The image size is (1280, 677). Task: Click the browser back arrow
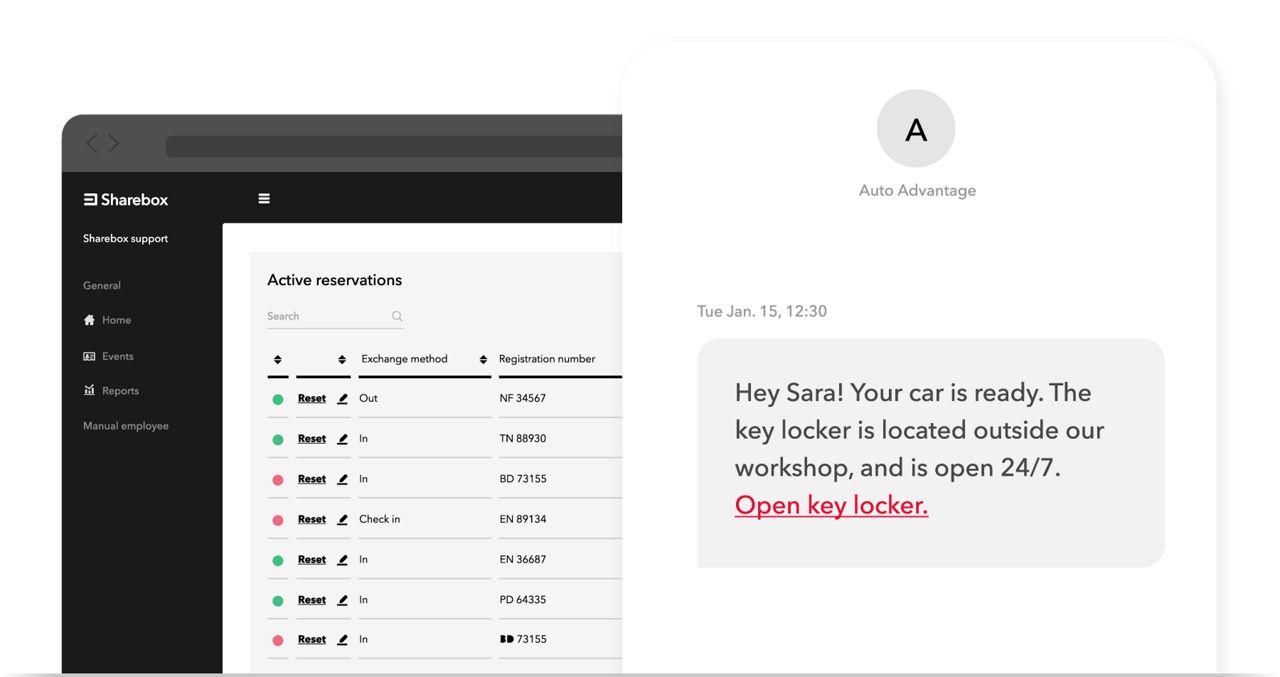pos(93,144)
